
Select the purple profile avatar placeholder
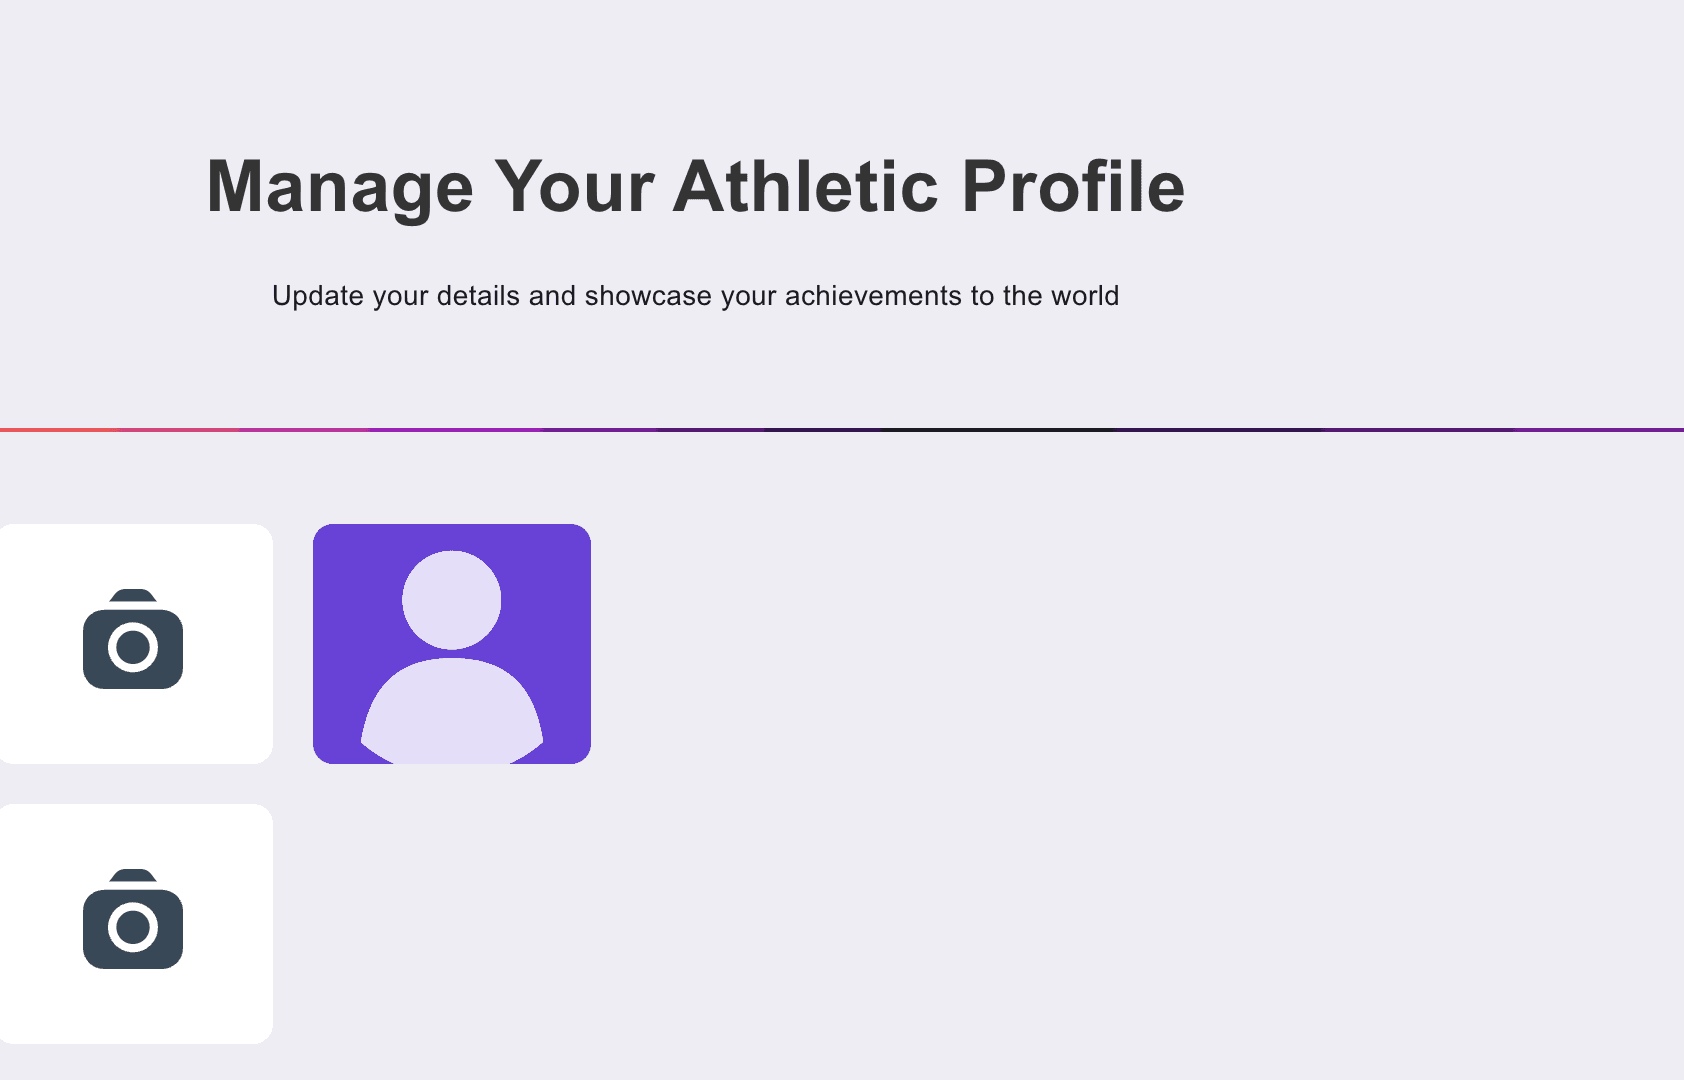(x=452, y=644)
